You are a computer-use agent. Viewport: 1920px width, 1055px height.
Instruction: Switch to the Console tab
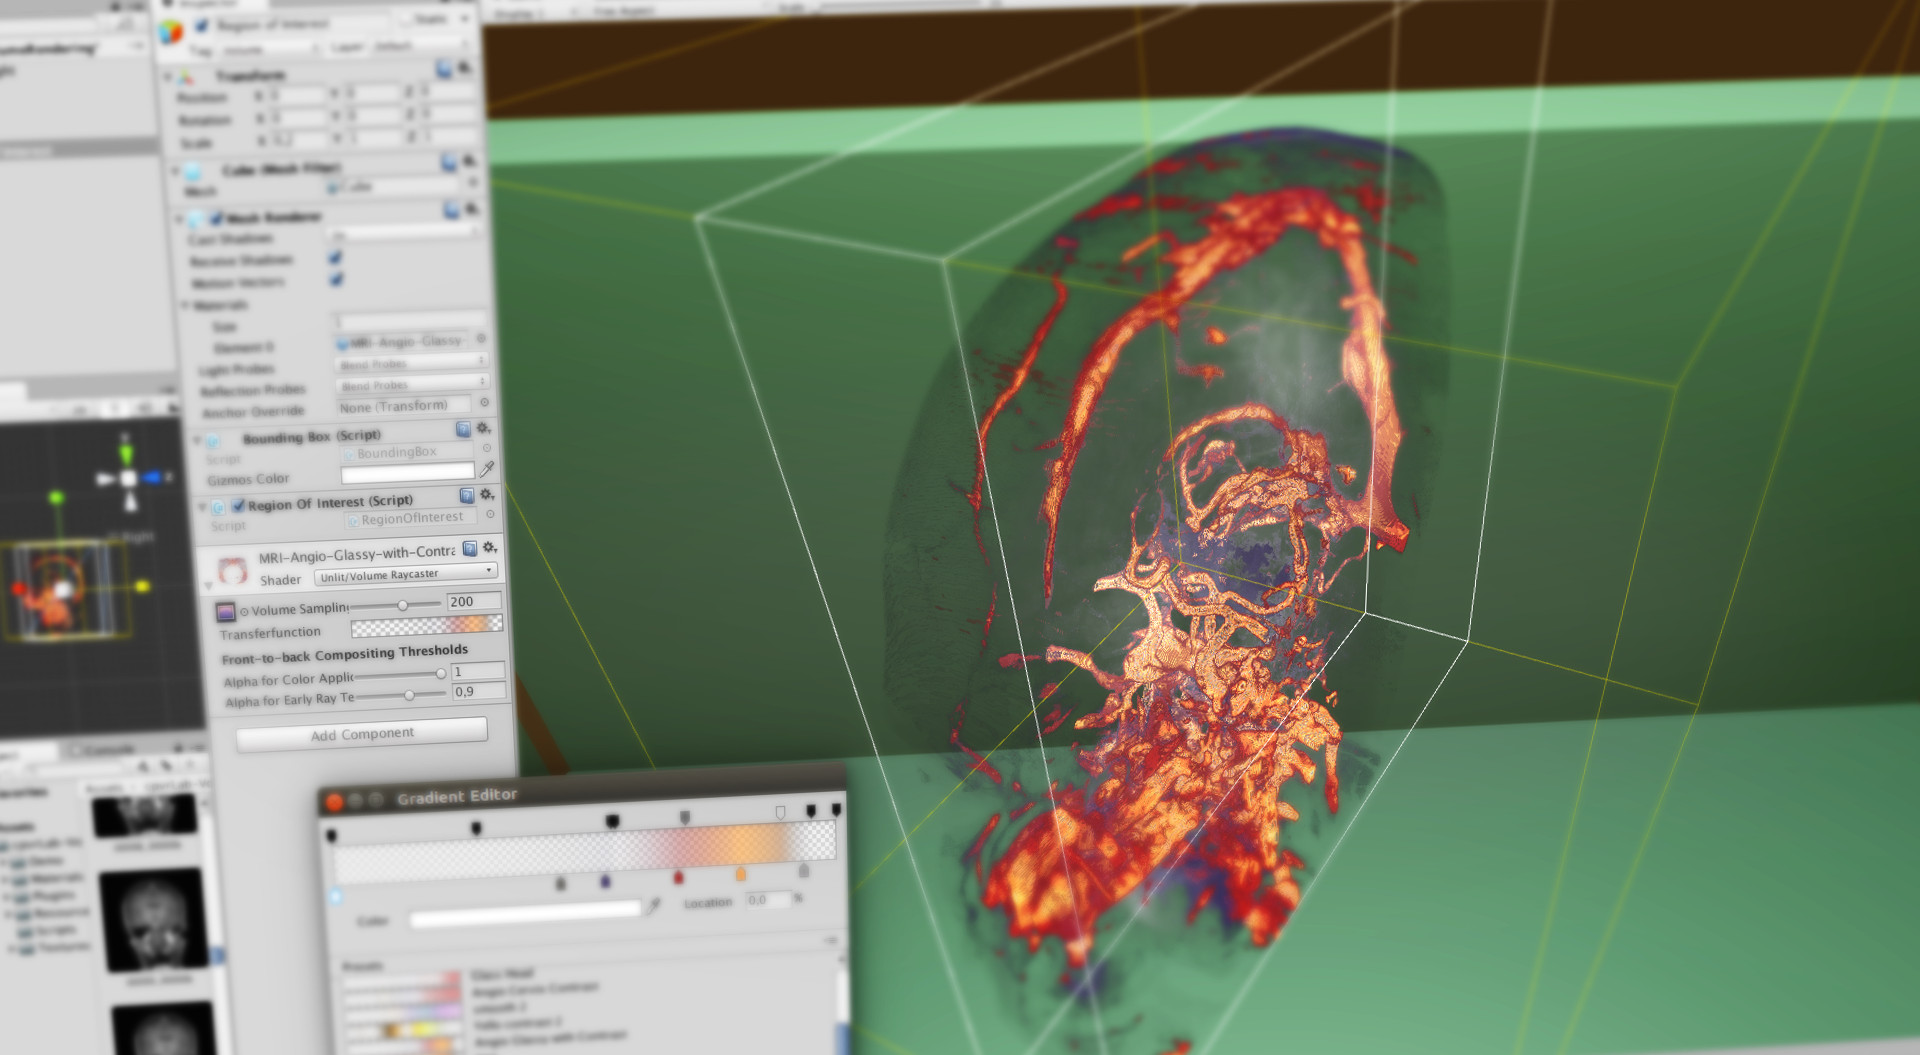coord(105,748)
